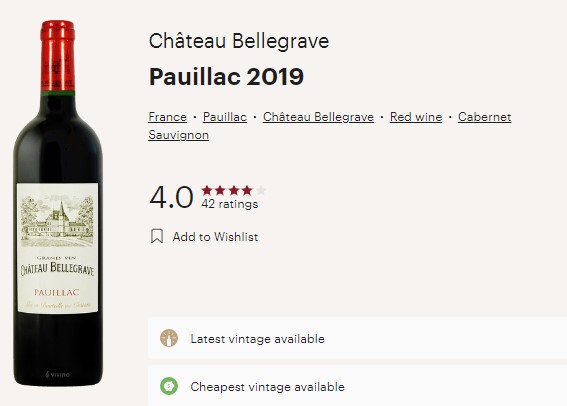The width and height of the screenshot is (567, 406).
Task: Click the Latest vintage bottle icon
Action: [169, 338]
